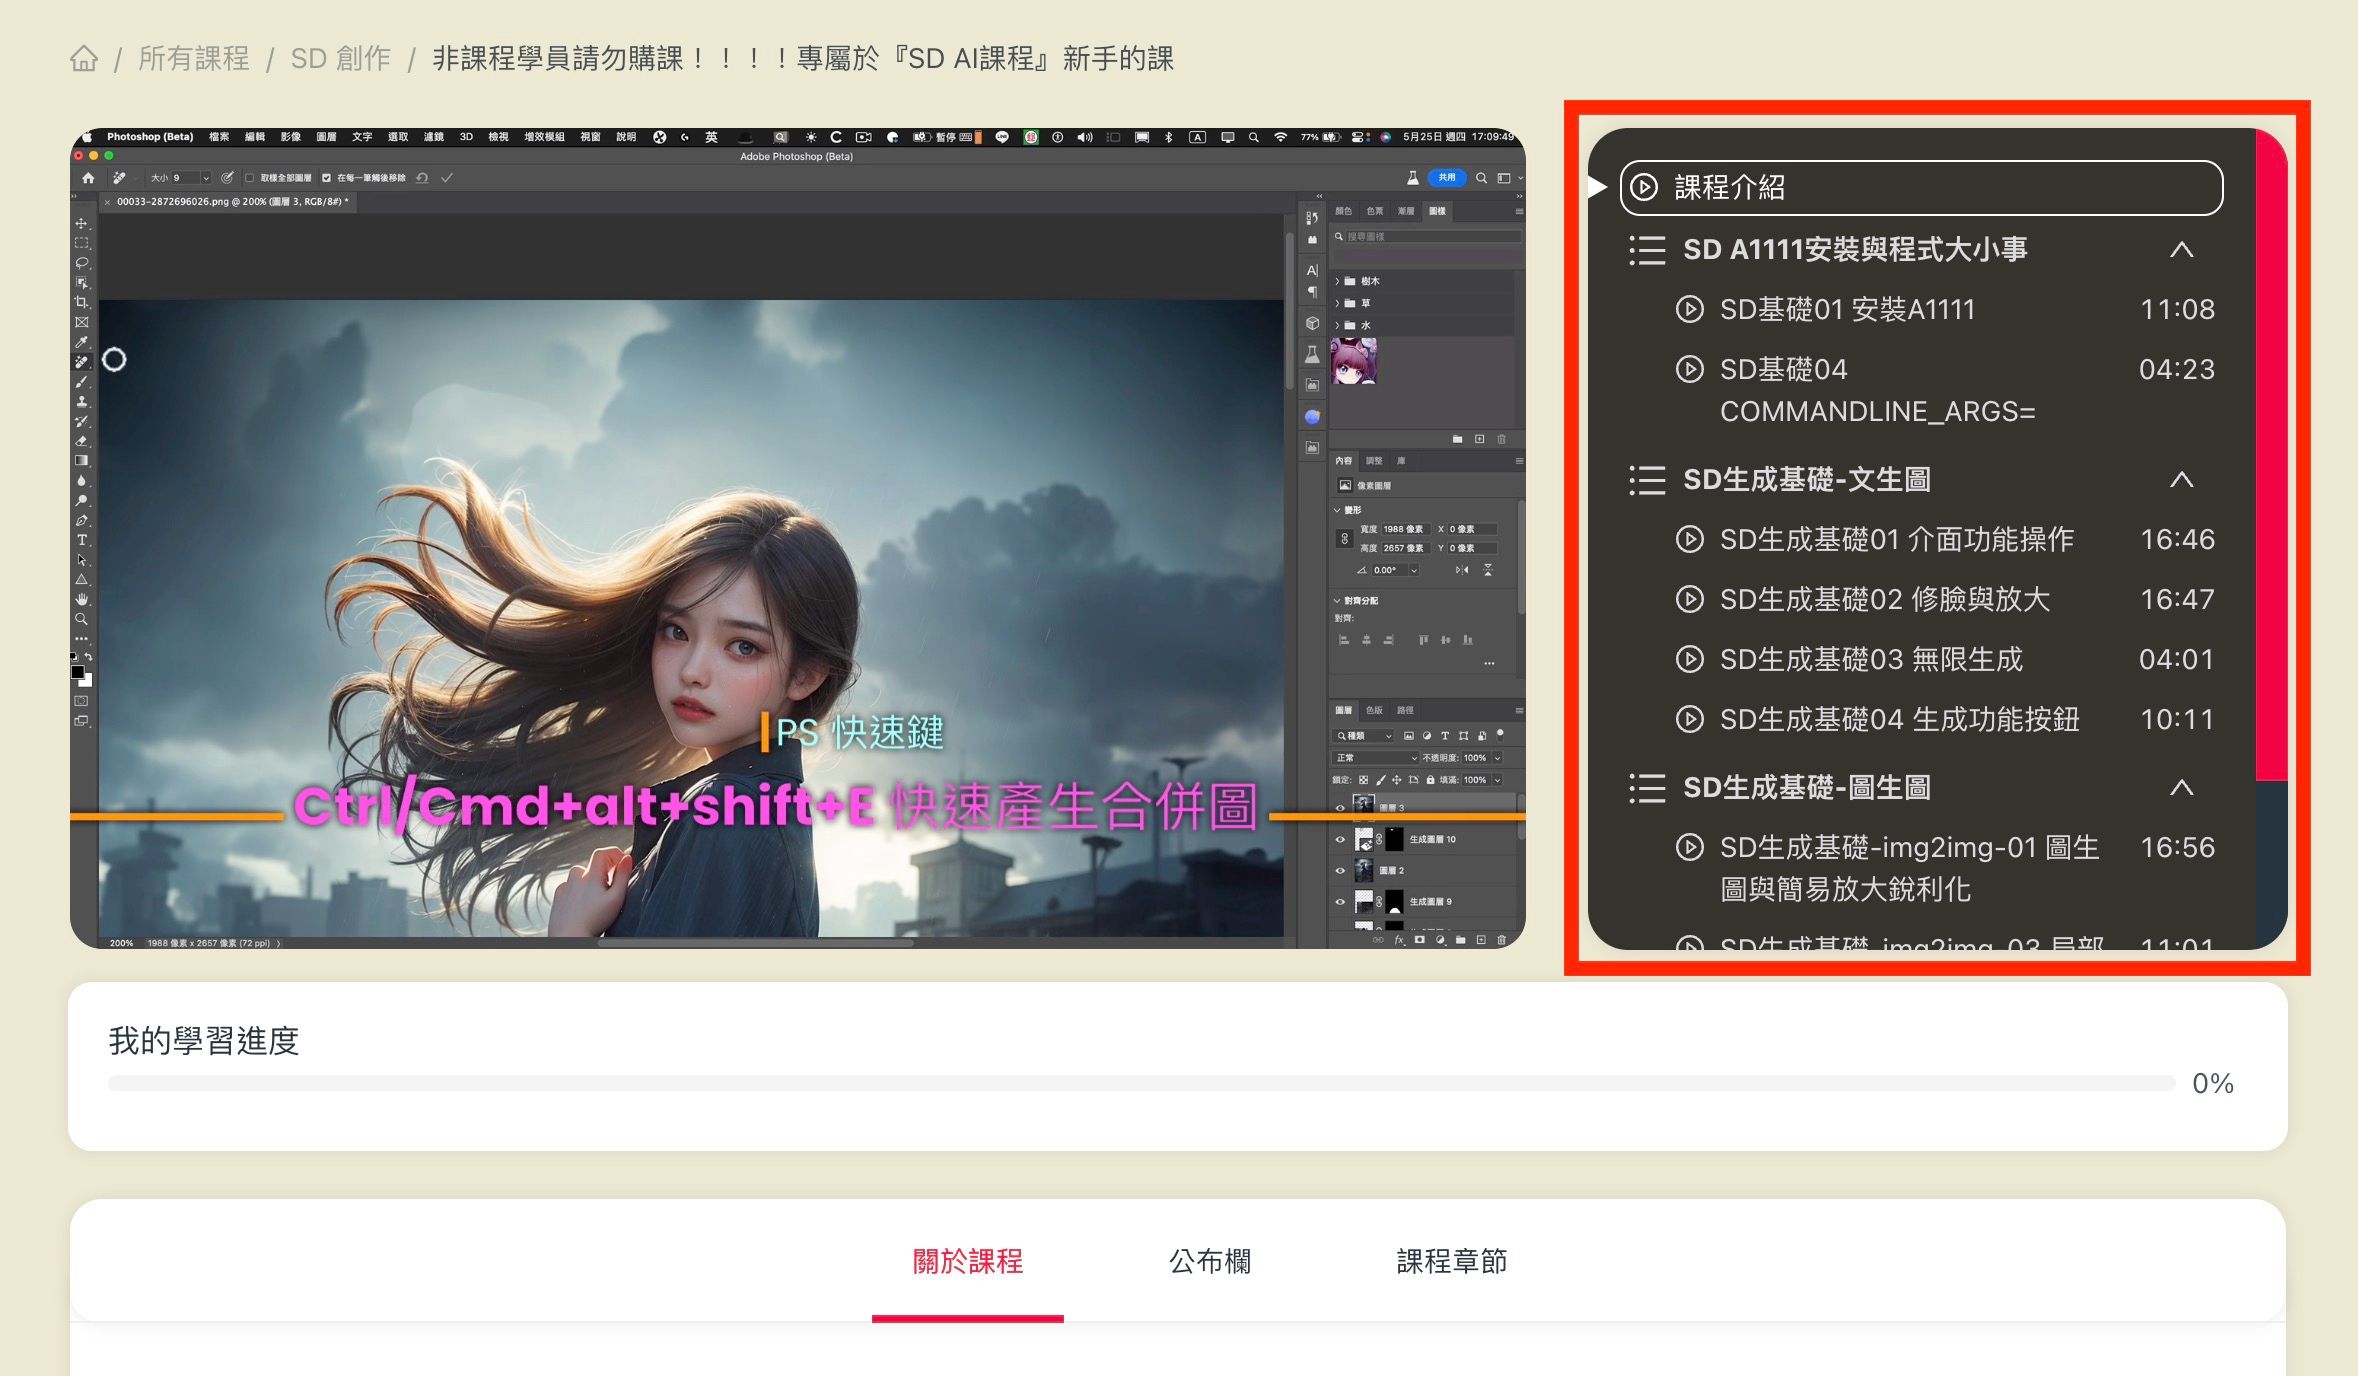This screenshot has width=2358, height=1376.
Task: Click play icon for SD生成基礎03 無限生成
Action: 1689,659
